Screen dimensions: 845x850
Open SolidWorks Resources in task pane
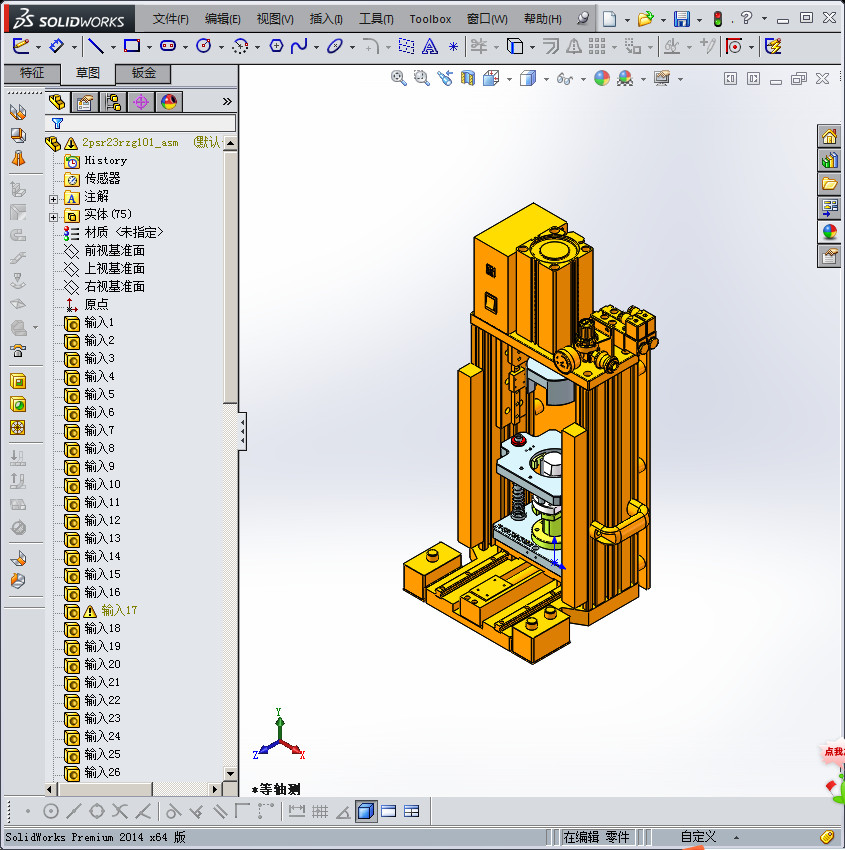[829, 136]
